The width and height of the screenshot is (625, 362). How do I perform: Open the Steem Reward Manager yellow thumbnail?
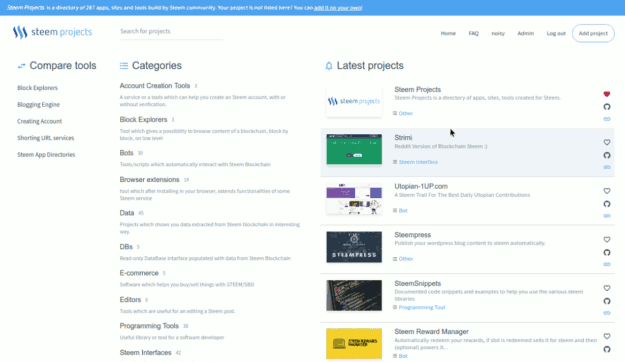354,344
